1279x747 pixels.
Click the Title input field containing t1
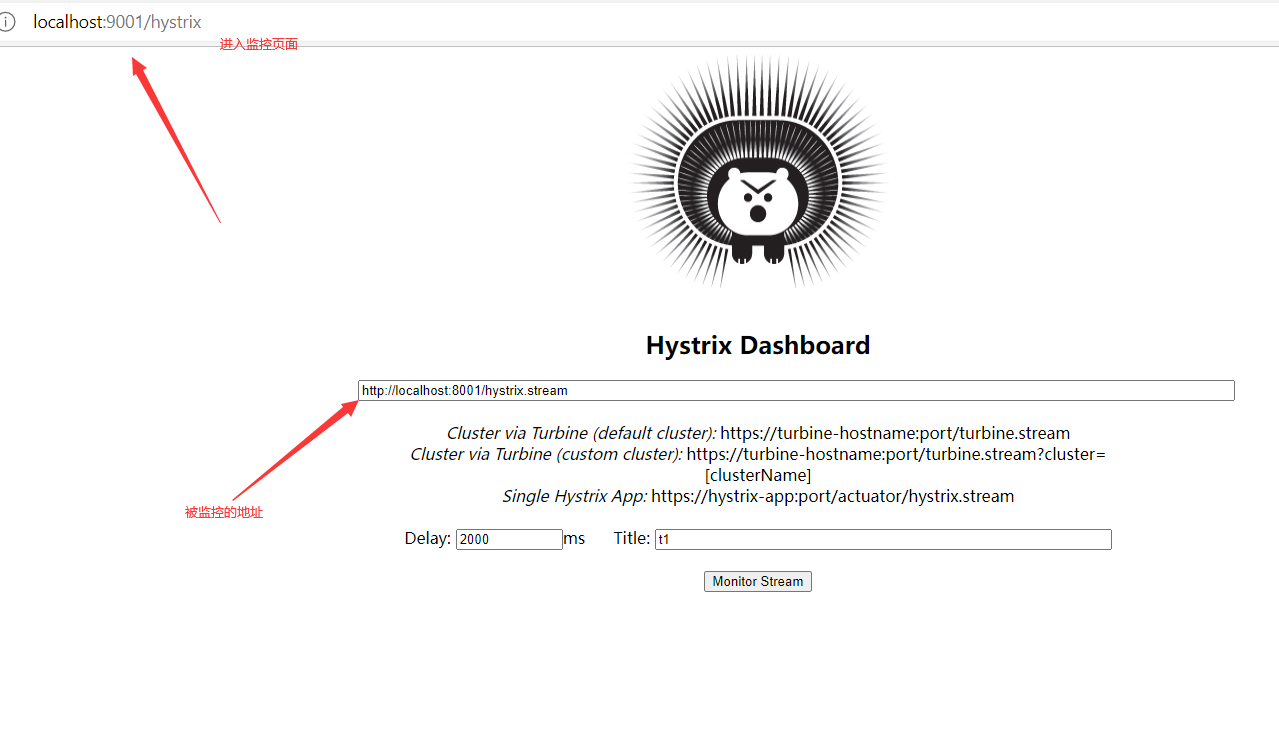click(x=883, y=539)
